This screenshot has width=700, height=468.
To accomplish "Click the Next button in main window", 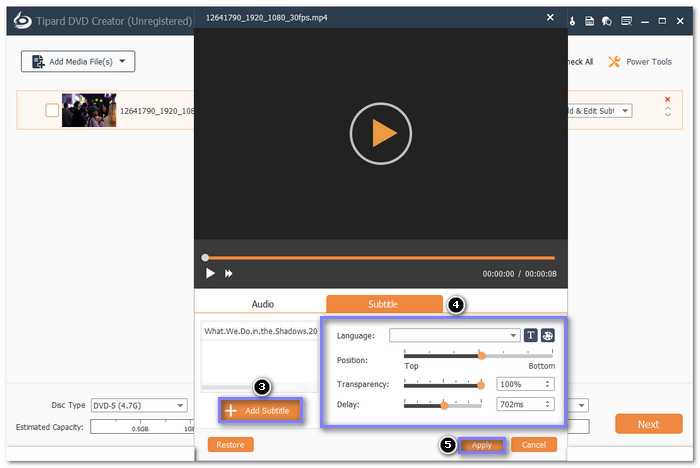I will [649, 424].
